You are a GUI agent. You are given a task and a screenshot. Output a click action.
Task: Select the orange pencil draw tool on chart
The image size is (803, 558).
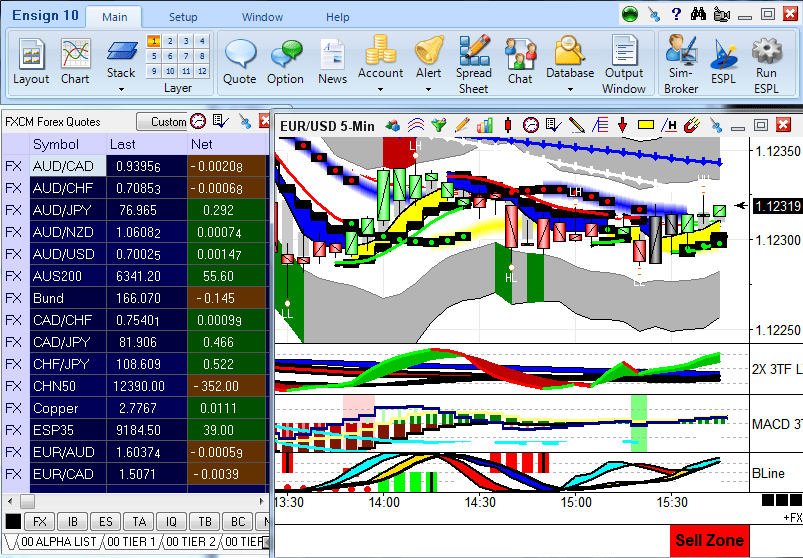tap(462, 125)
